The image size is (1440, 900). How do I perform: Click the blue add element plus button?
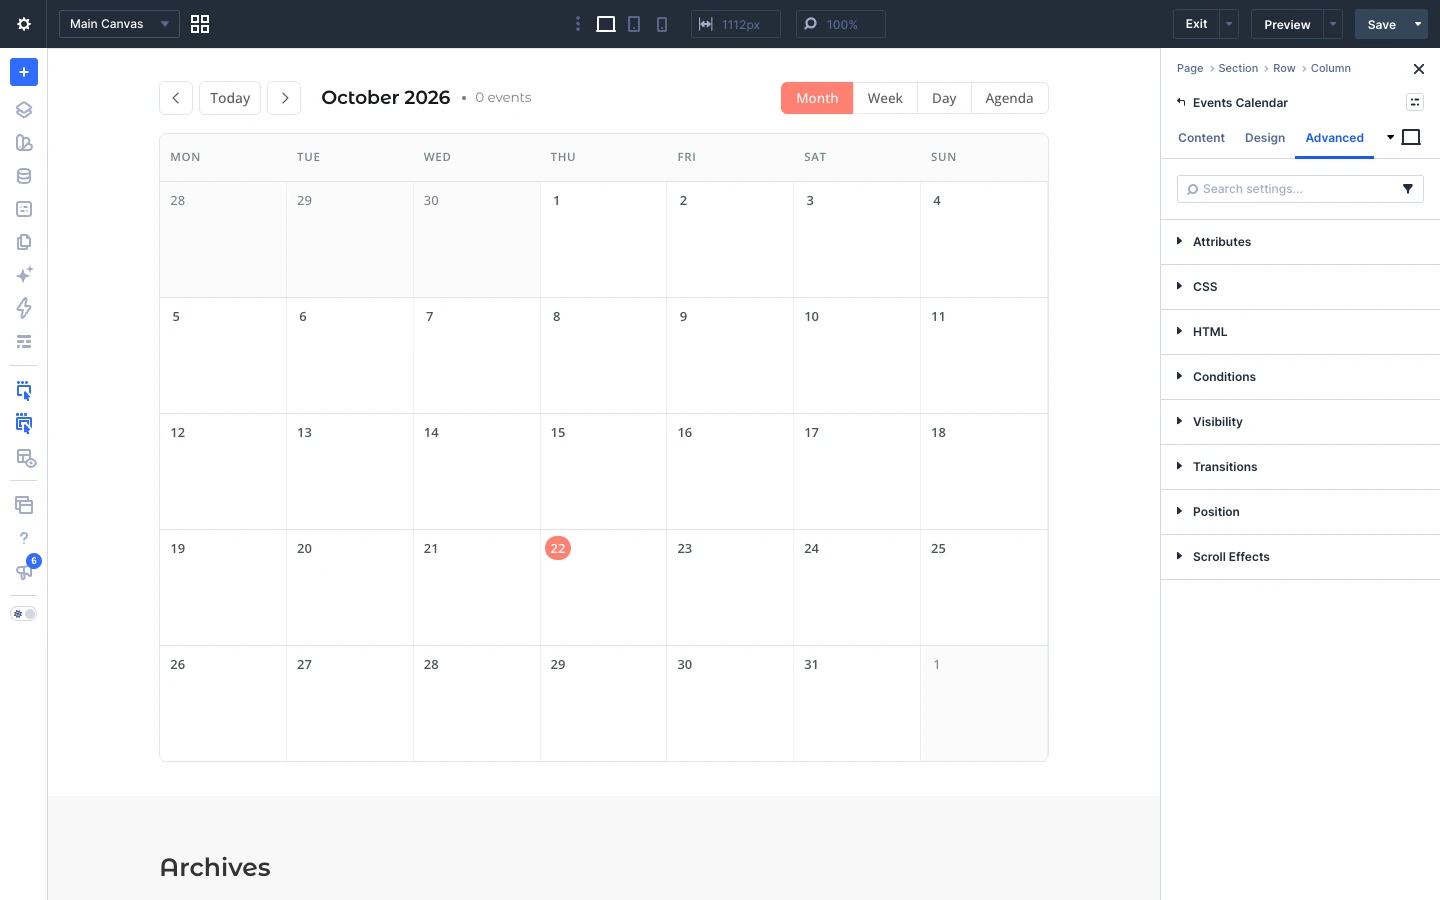coord(24,72)
